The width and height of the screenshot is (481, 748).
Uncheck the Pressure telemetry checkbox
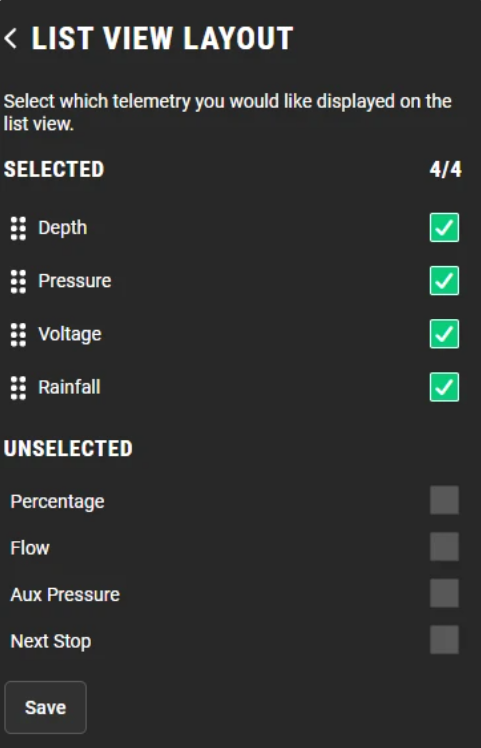(x=444, y=280)
